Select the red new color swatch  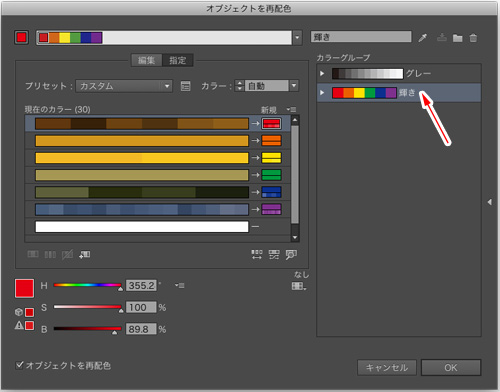point(271,124)
